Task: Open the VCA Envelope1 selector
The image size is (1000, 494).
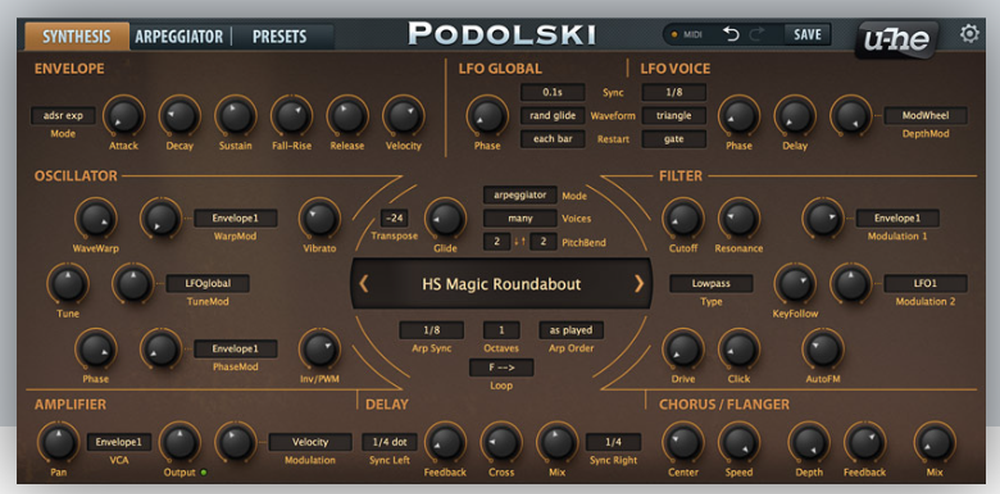Action: (119, 442)
